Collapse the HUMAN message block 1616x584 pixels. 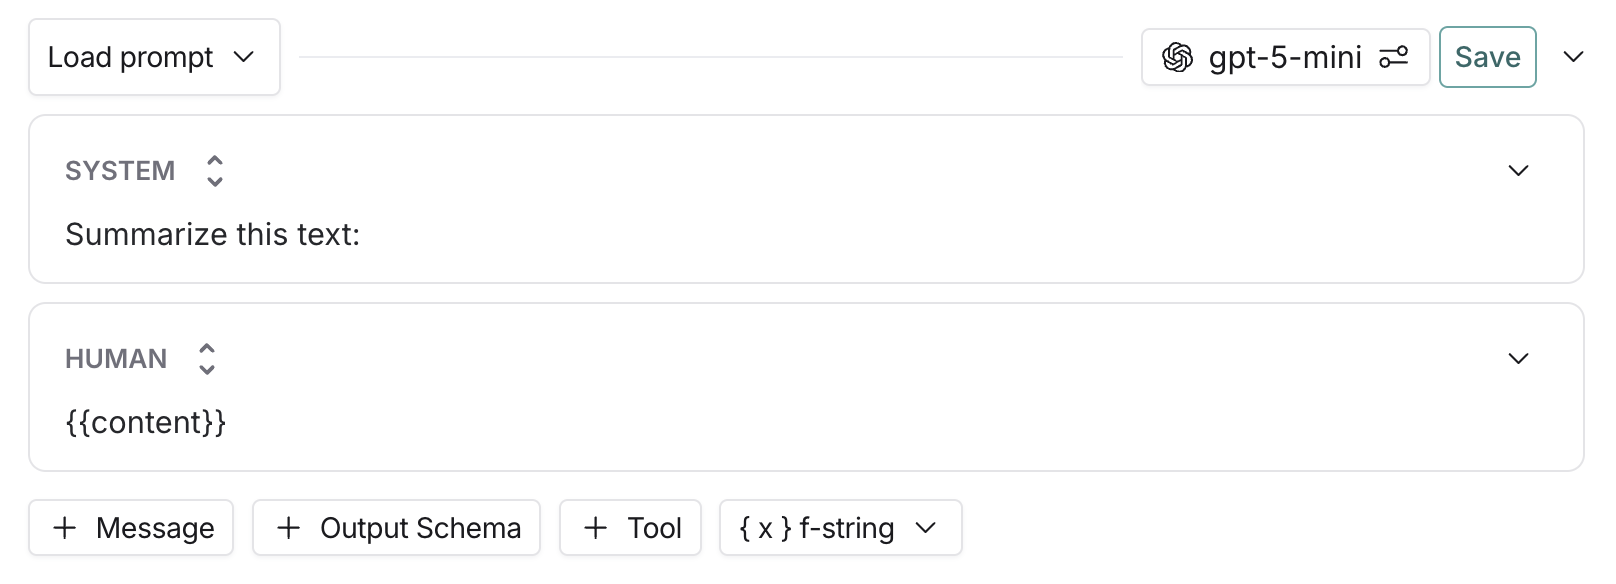1518,358
